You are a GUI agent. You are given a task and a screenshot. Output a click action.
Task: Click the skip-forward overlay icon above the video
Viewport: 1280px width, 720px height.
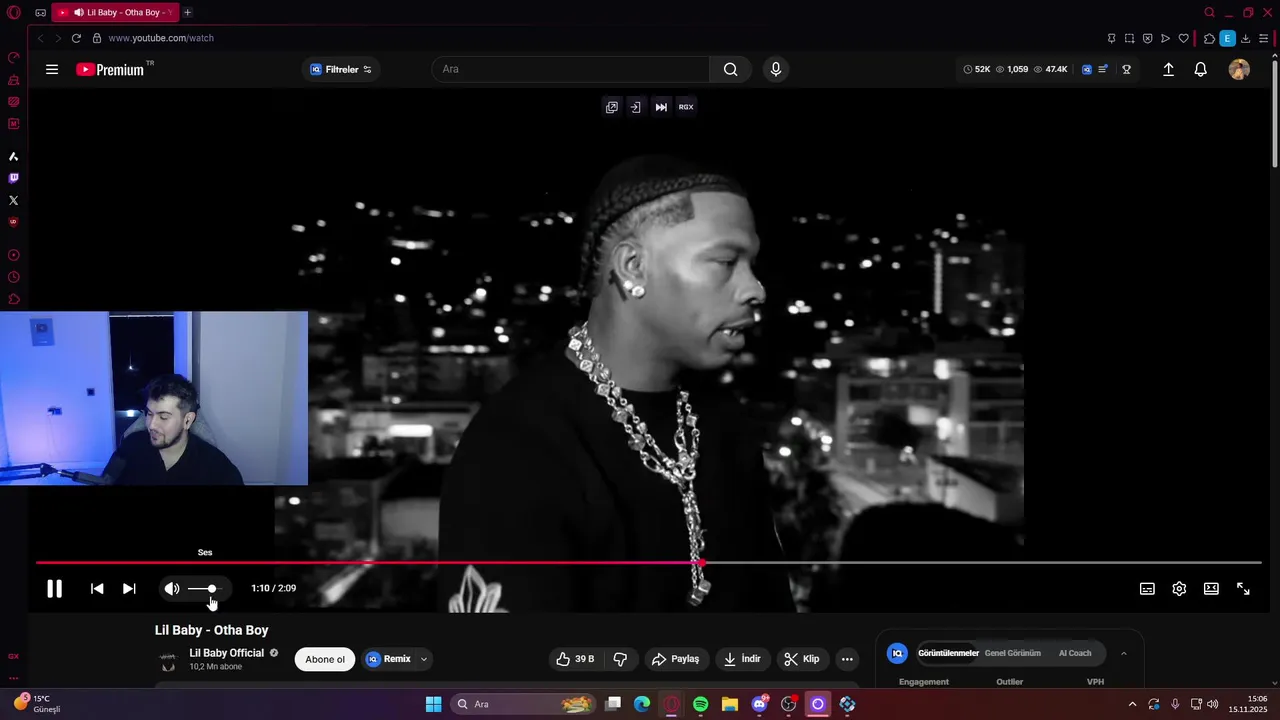[661, 107]
